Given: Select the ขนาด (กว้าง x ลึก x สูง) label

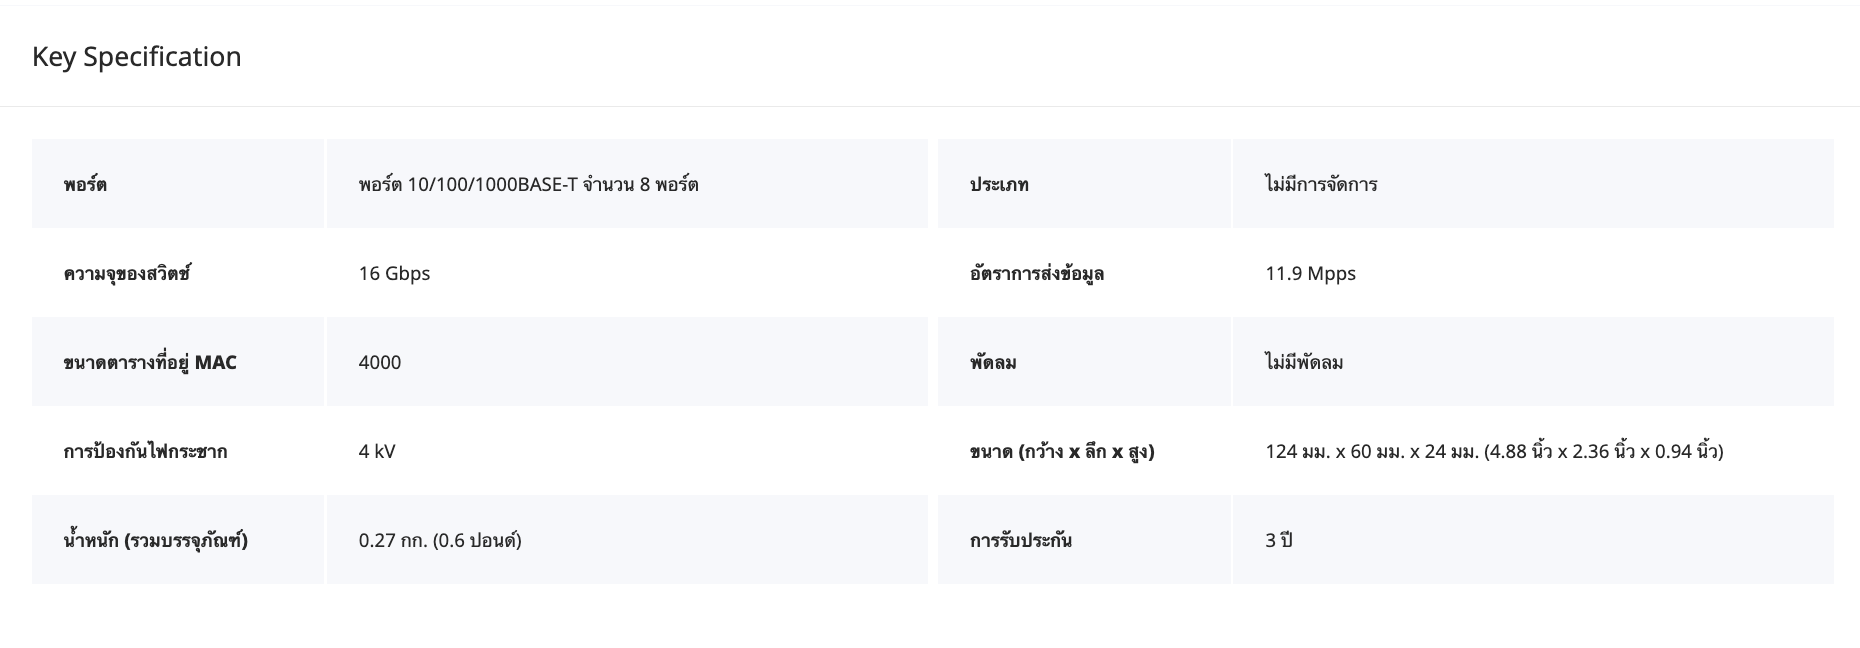Looking at the screenshot, I should [x=1062, y=451].
